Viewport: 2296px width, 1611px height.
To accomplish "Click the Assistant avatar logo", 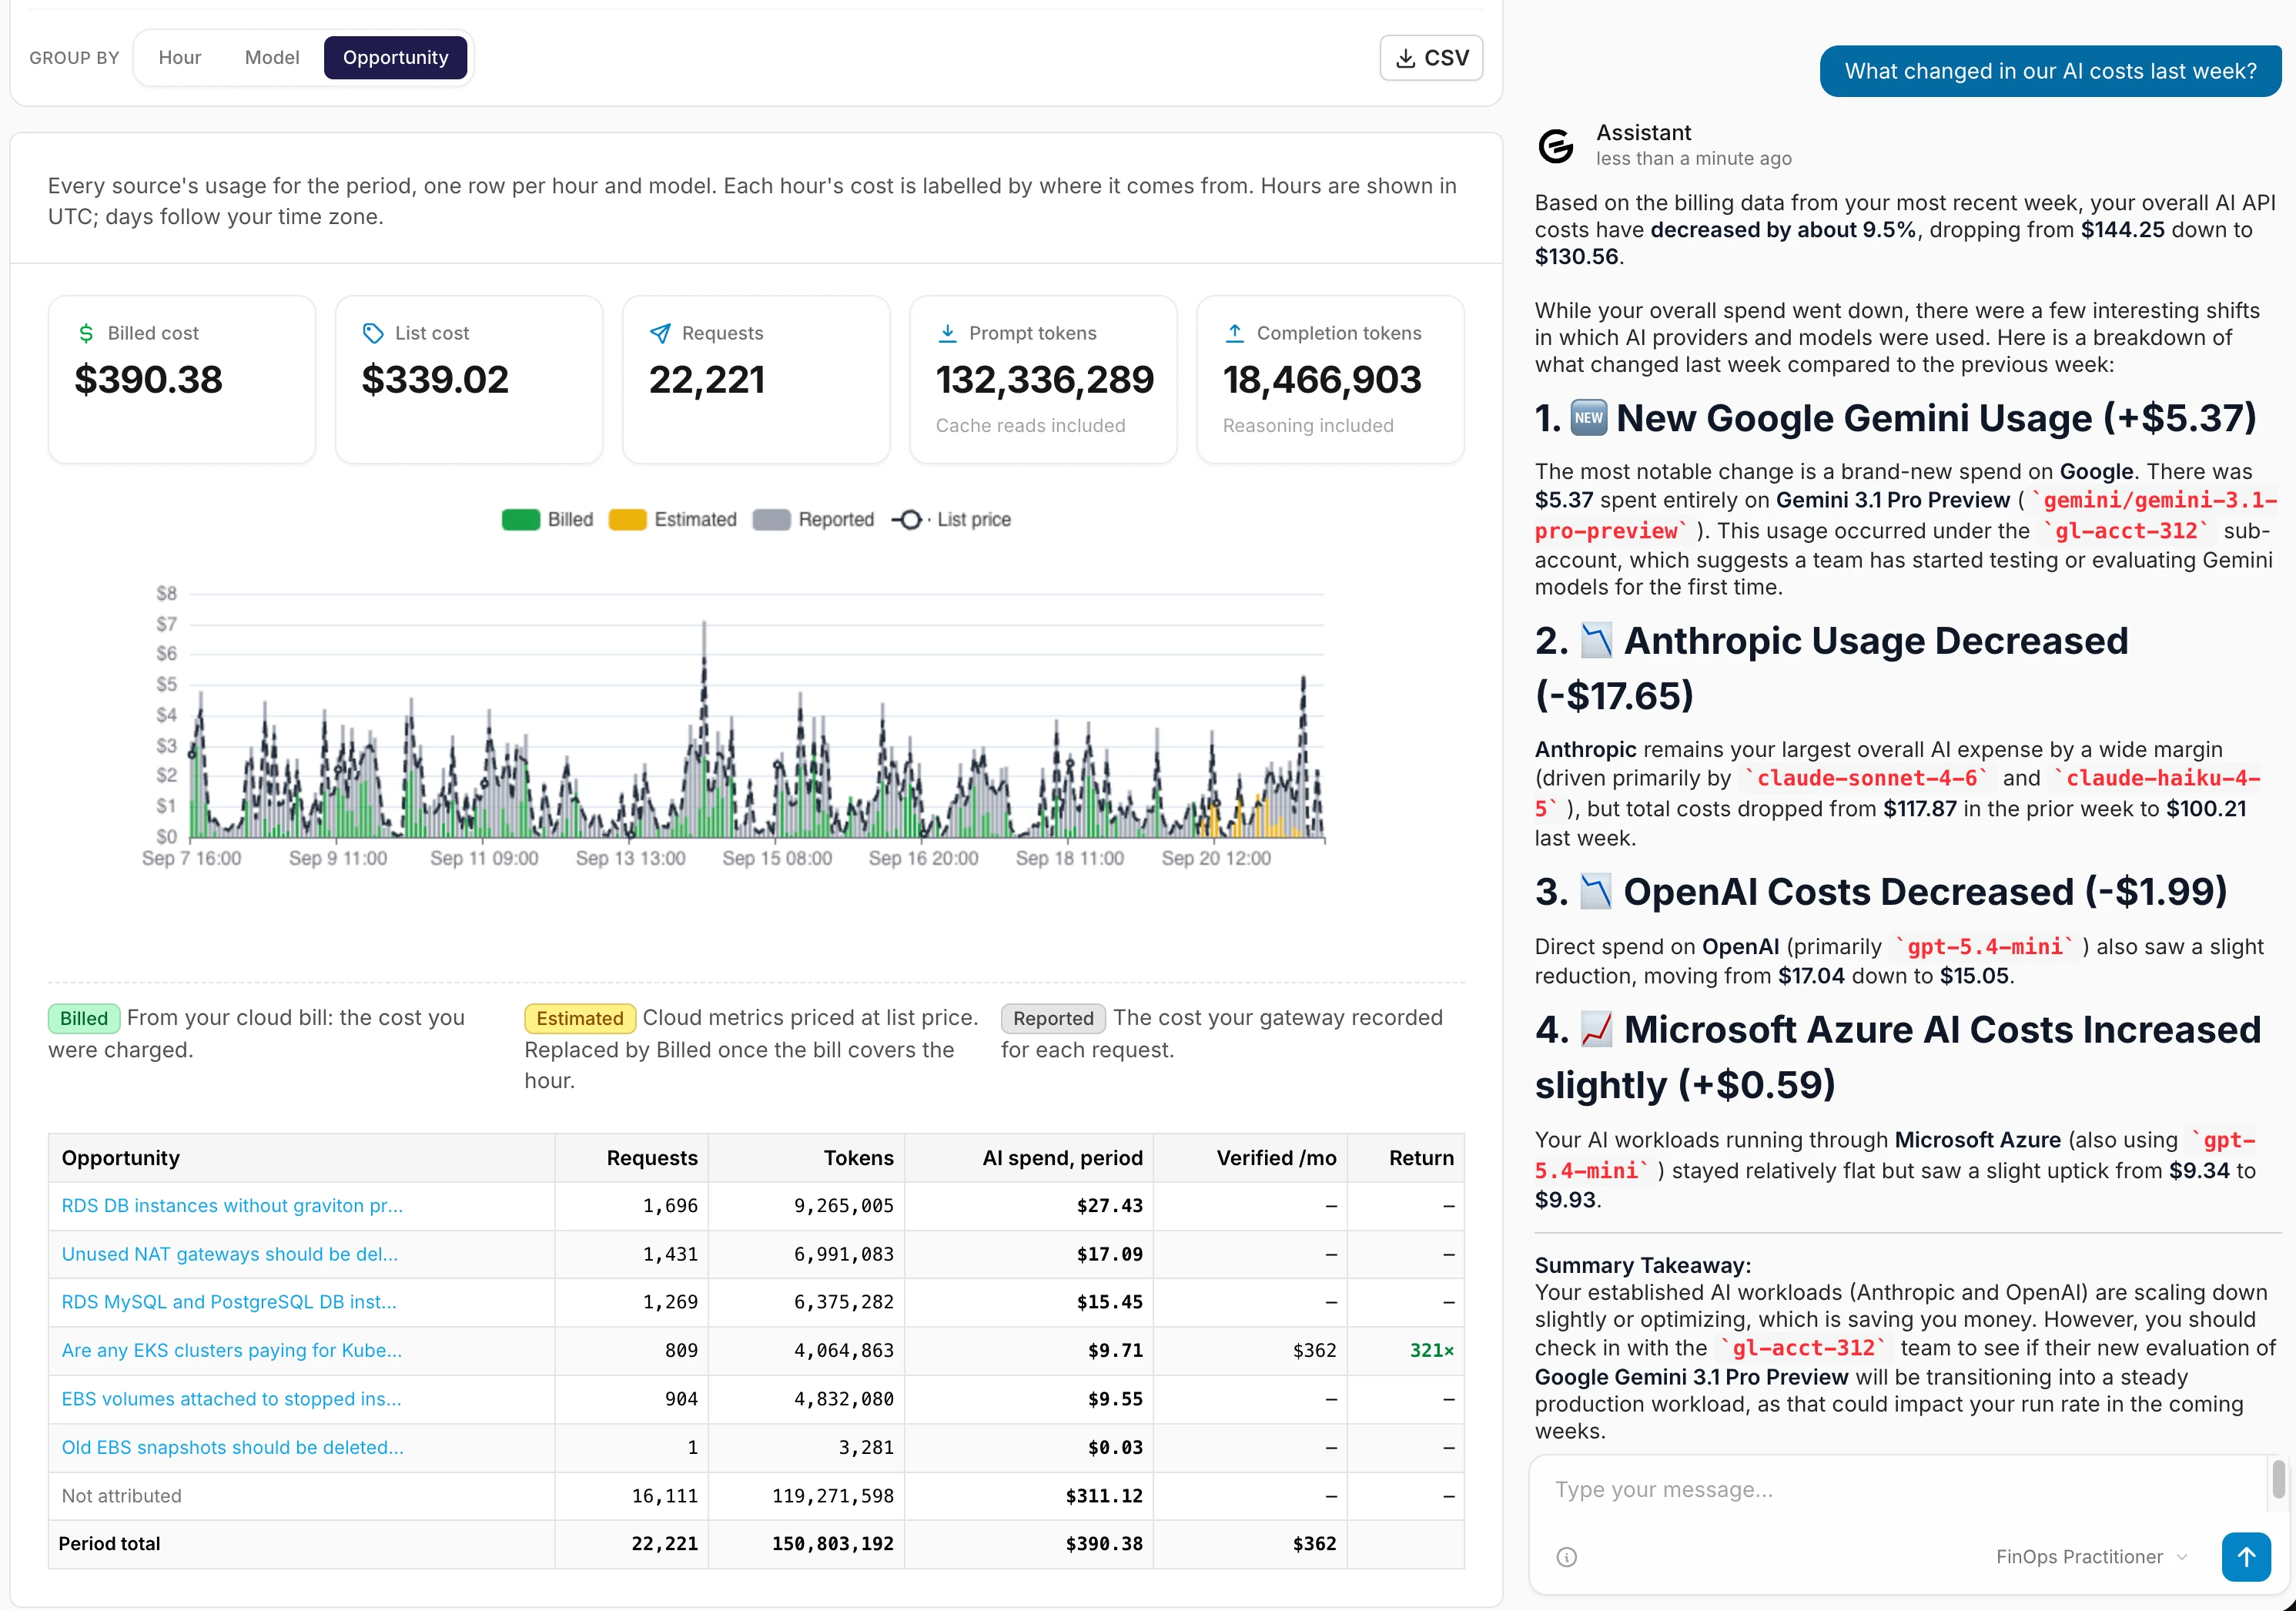I will point(1556,146).
